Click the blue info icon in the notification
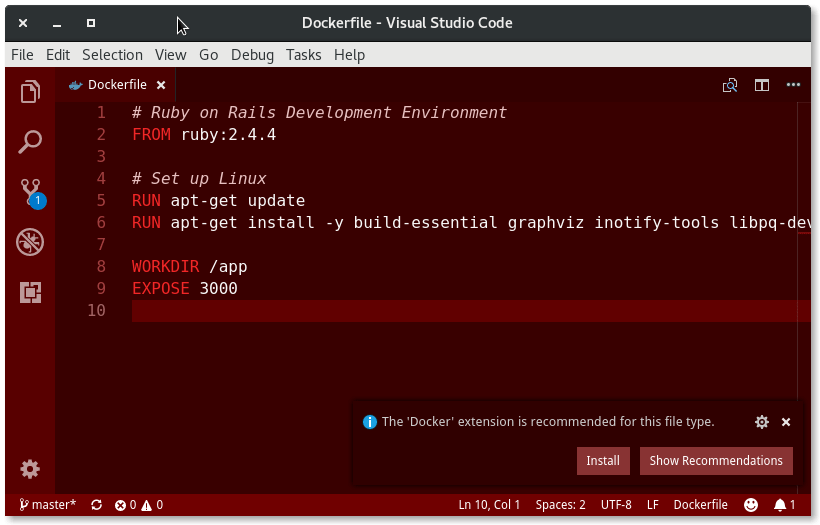820x525 pixels. pos(370,422)
